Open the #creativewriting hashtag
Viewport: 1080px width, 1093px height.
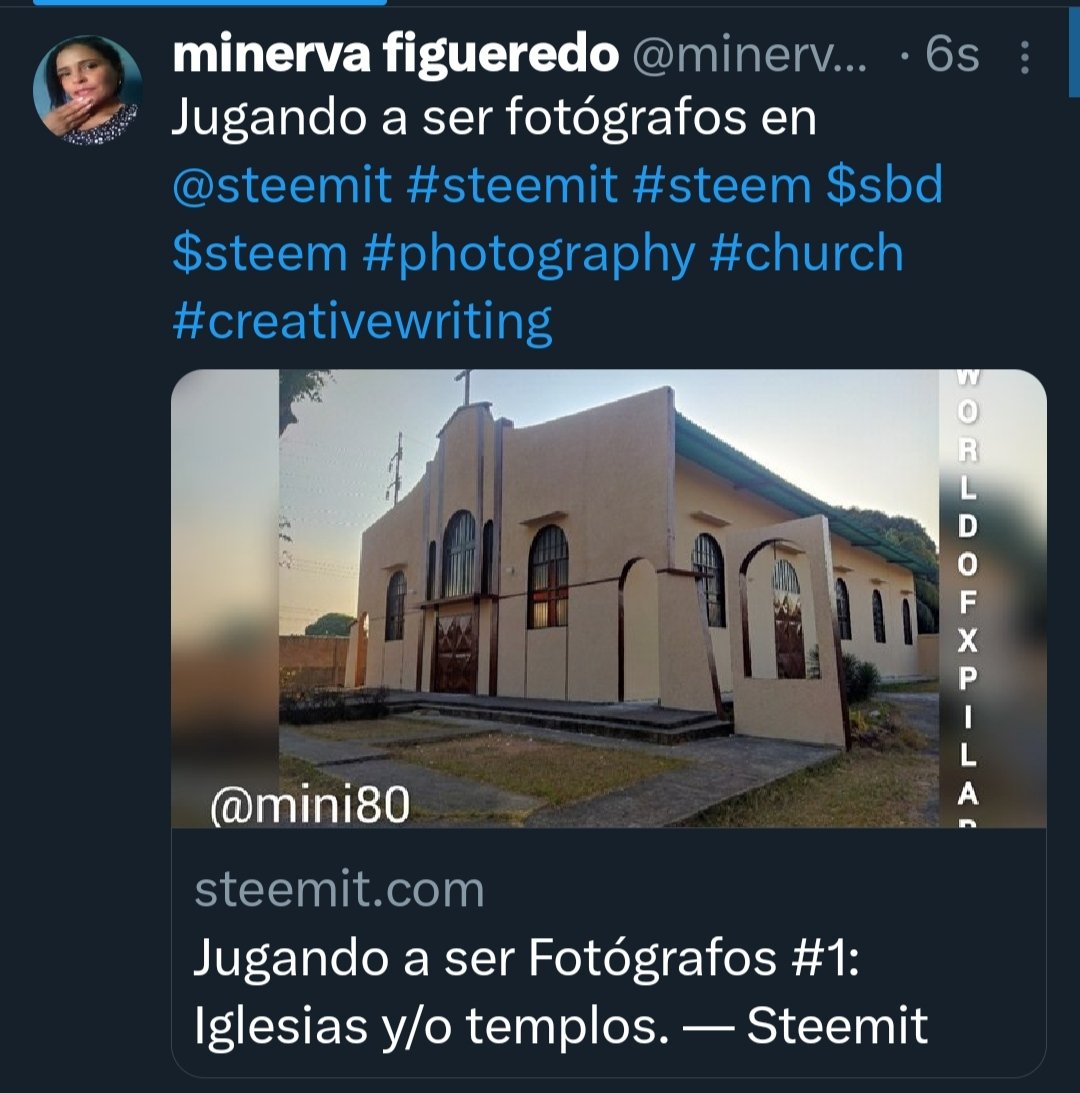(x=362, y=321)
